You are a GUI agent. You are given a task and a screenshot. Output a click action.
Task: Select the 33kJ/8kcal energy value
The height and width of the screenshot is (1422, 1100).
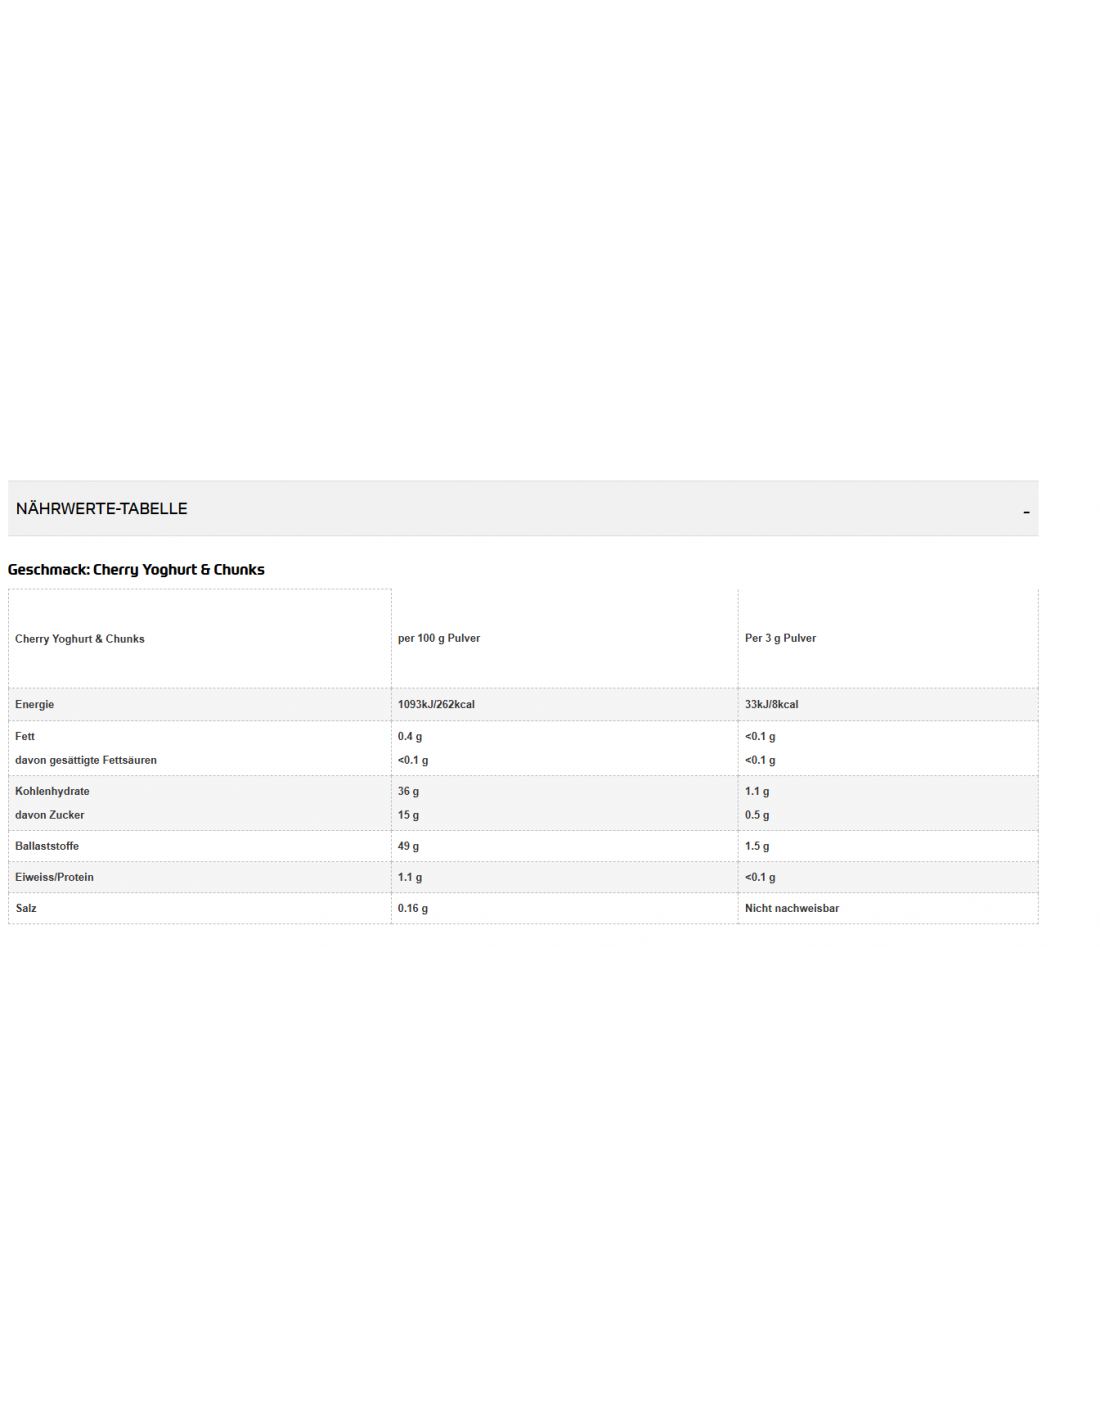(x=771, y=705)
